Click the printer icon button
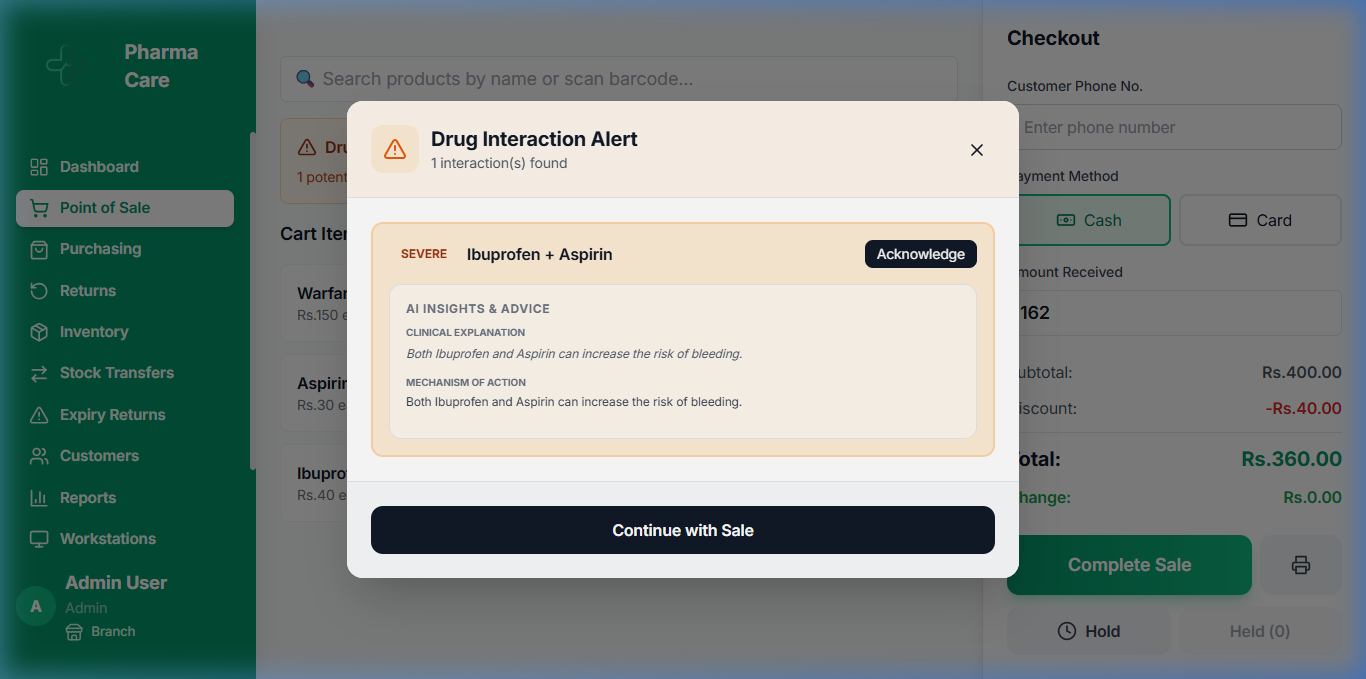The width and height of the screenshot is (1366, 679). (1300, 565)
